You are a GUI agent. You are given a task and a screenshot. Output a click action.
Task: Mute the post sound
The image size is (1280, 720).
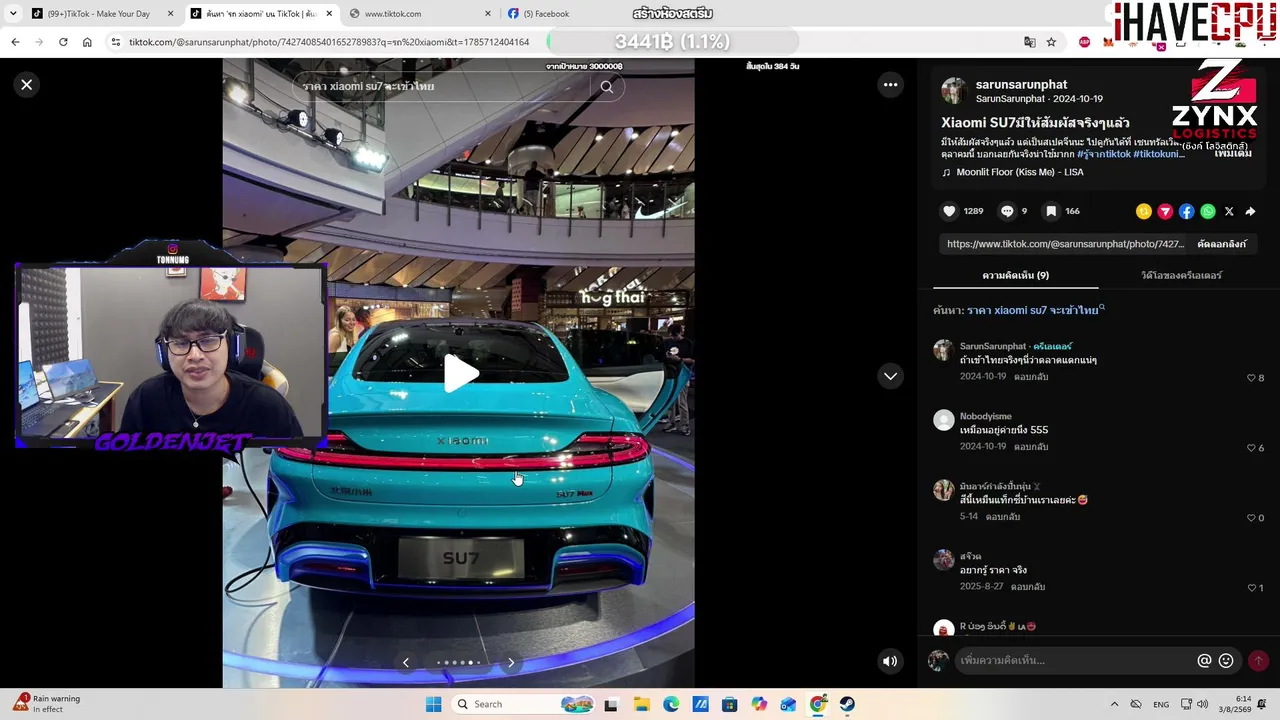890,661
